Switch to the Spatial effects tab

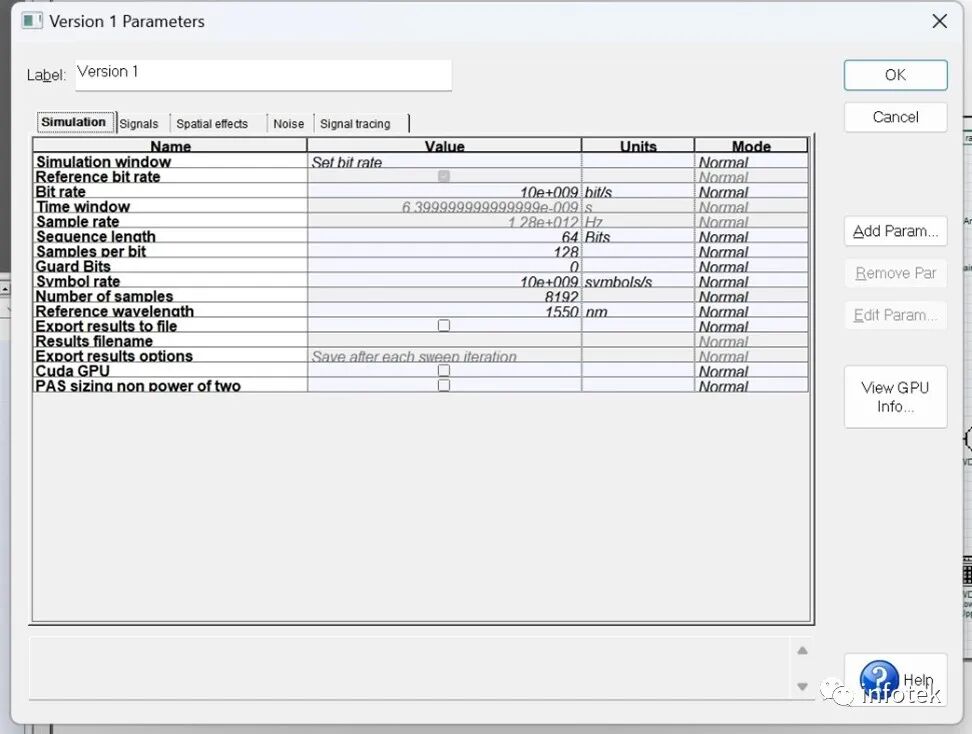point(212,122)
